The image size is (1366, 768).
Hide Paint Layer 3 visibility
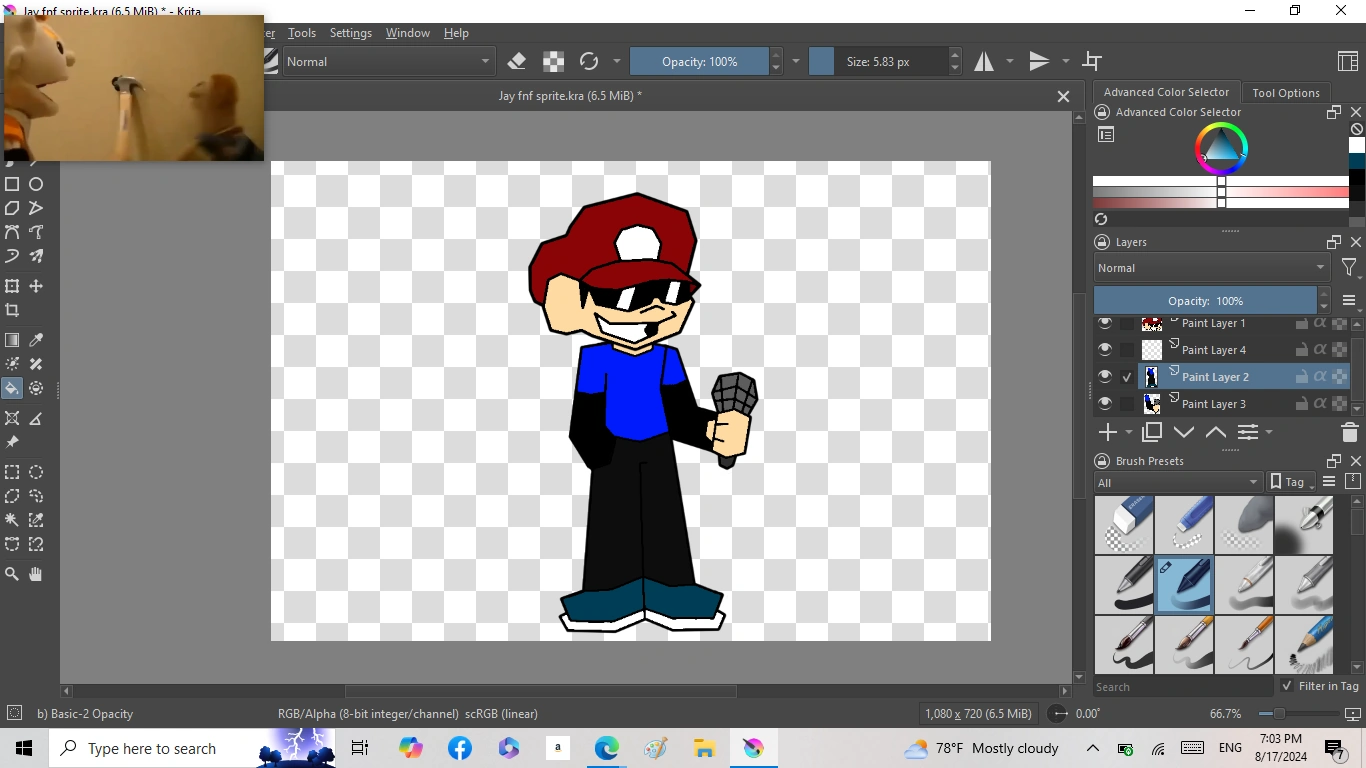pyautogui.click(x=1105, y=403)
